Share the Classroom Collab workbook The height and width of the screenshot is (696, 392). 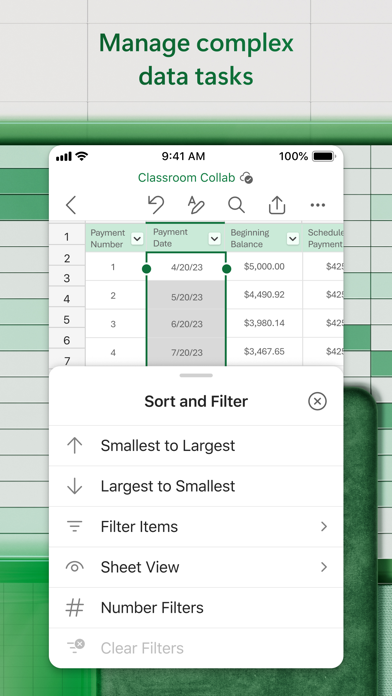(277, 205)
